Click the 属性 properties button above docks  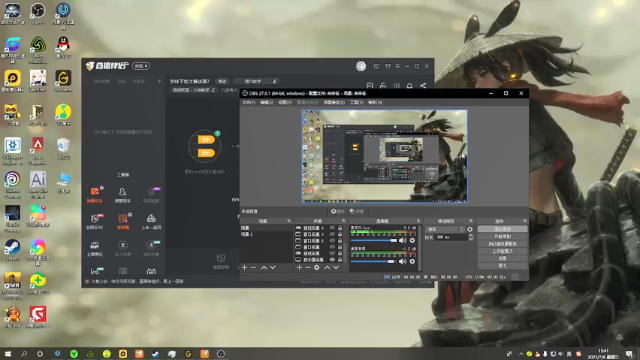tap(338, 211)
